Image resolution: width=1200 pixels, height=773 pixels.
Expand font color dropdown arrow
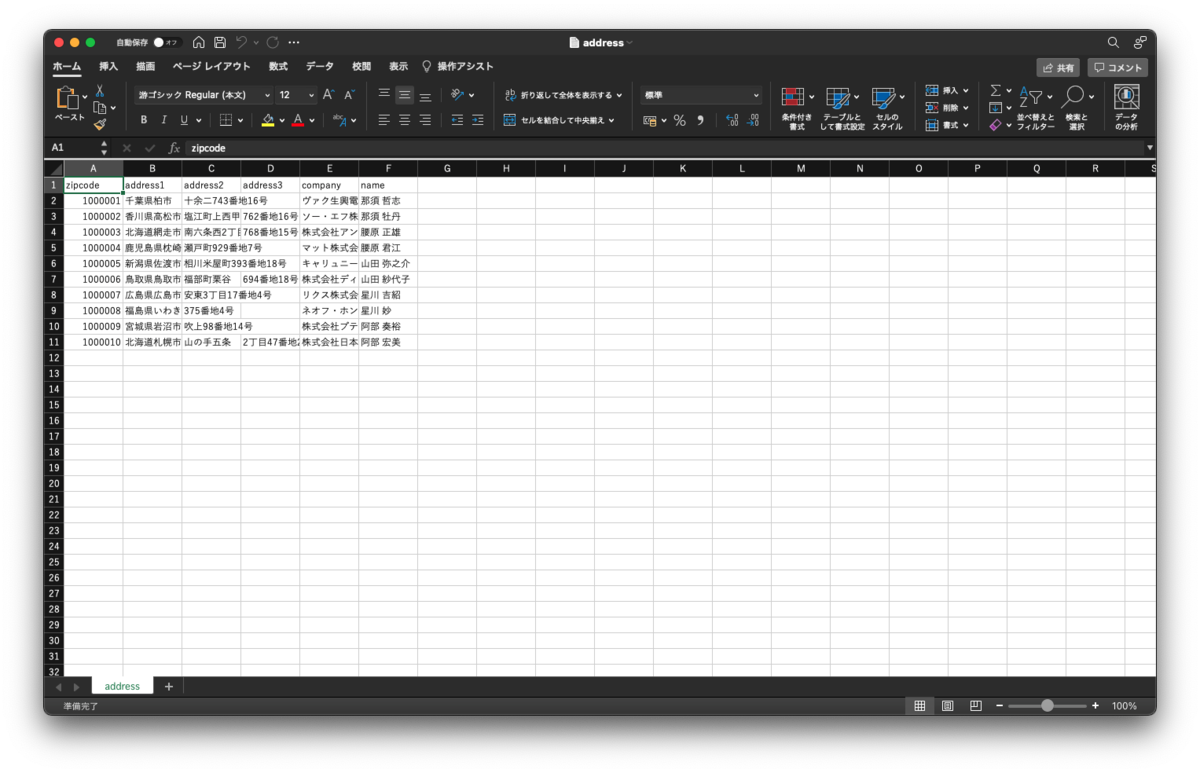click(312, 121)
